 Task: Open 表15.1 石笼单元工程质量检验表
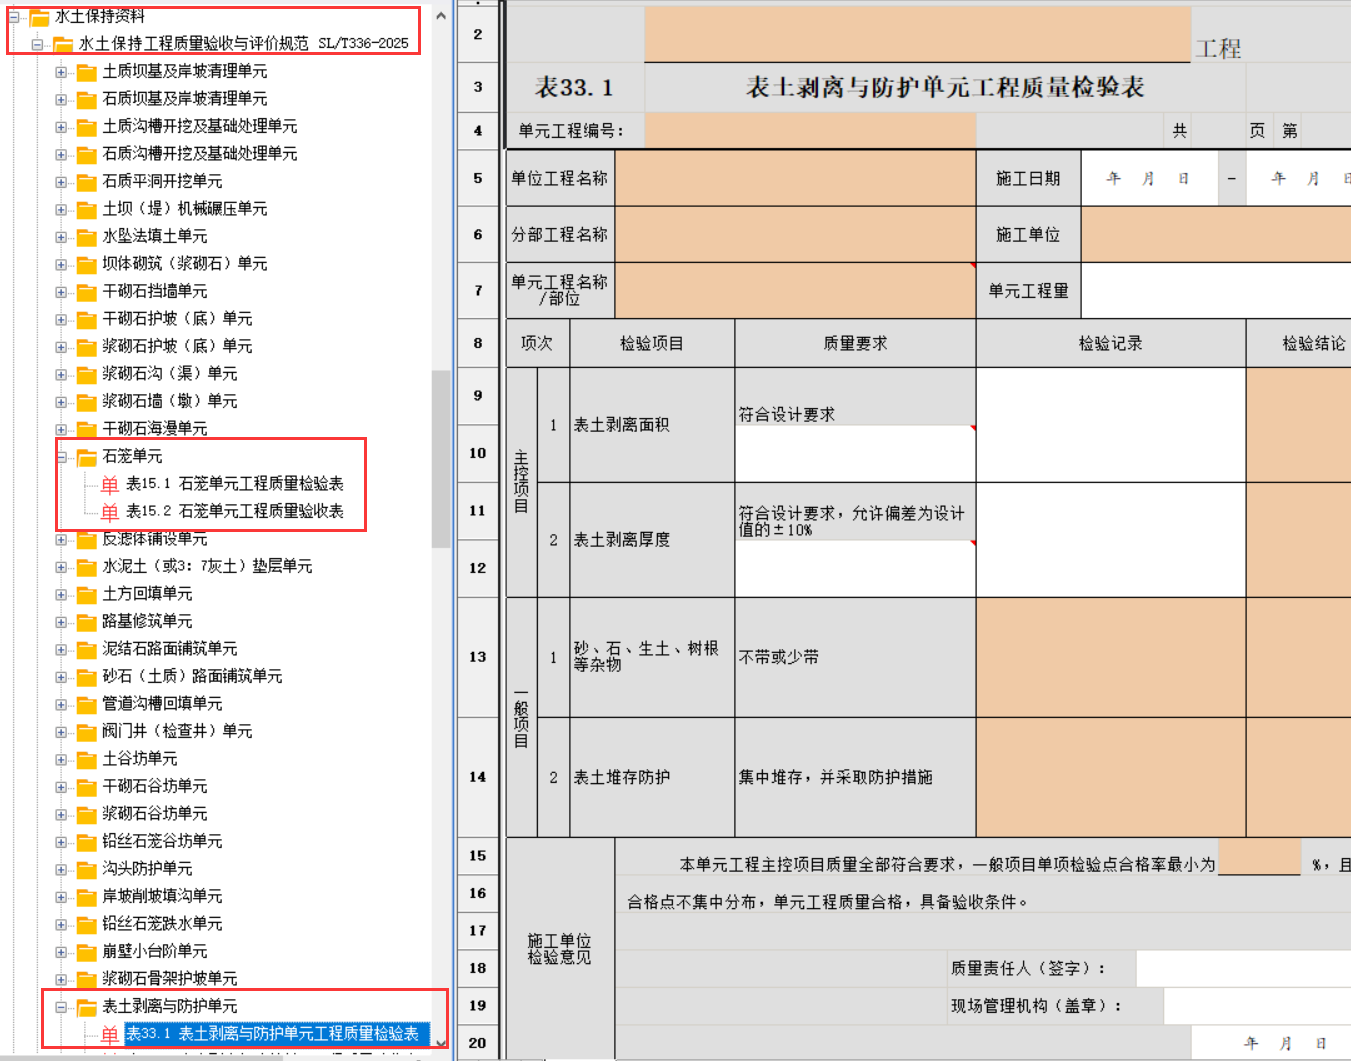click(234, 484)
